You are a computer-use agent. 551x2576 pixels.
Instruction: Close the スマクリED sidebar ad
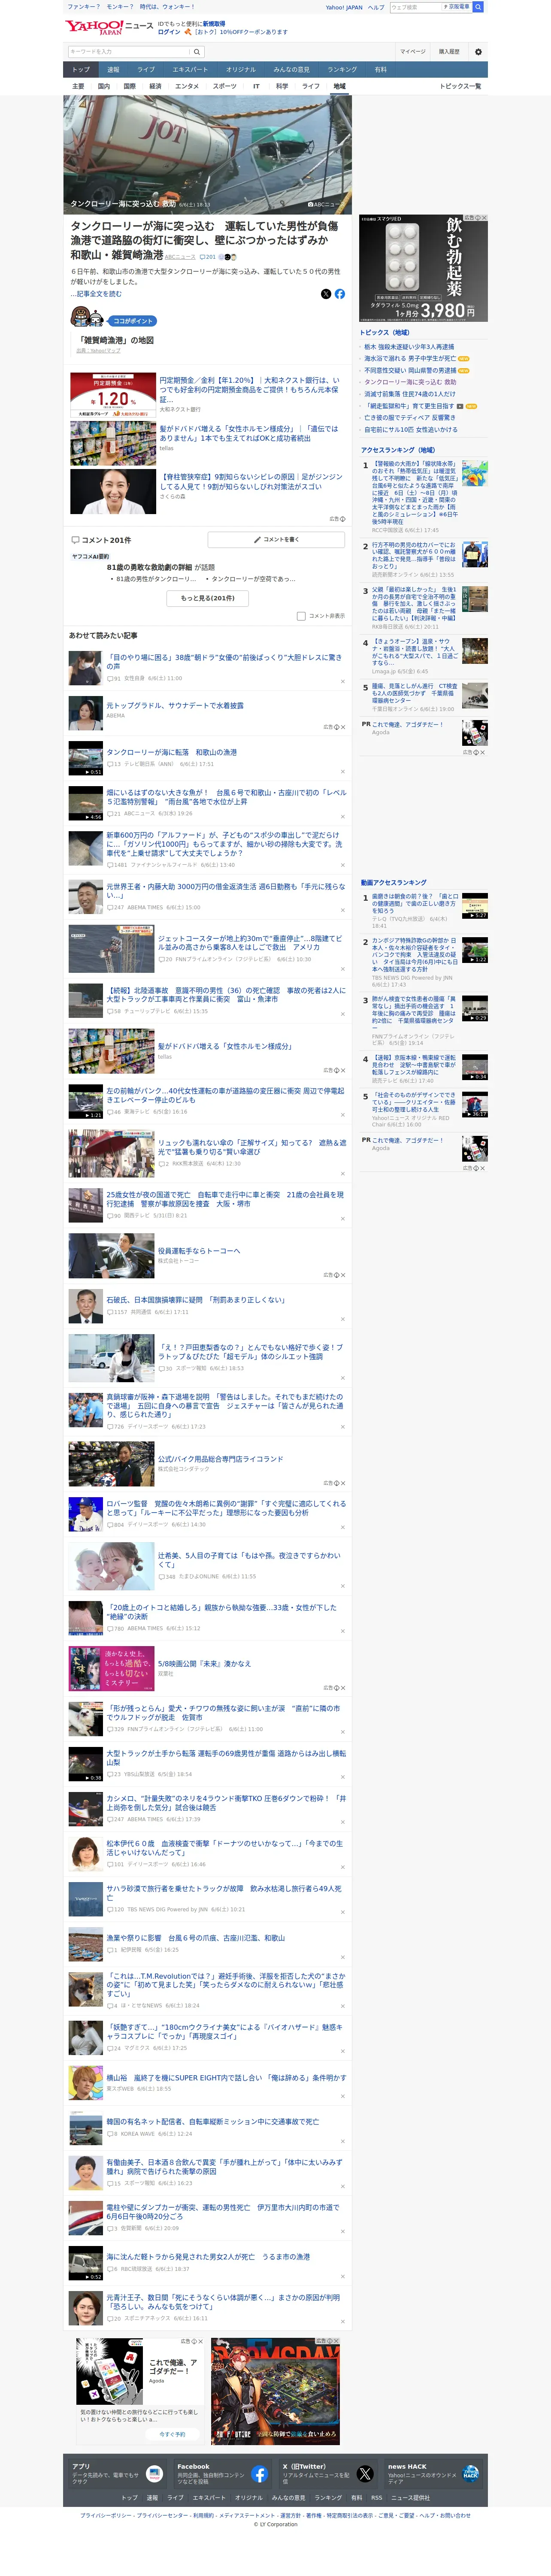(x=484, y=218)
